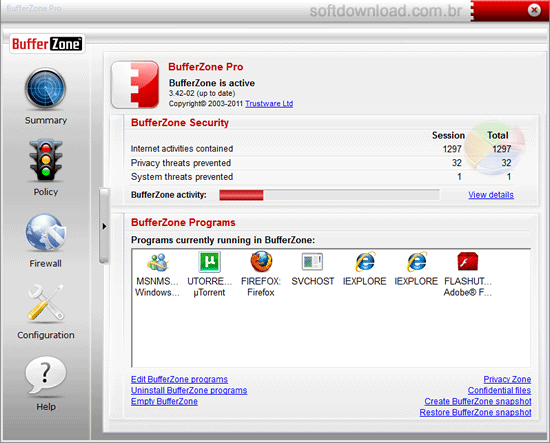
Task: Select the Firefox program icon
Action: tap(261, 262)
